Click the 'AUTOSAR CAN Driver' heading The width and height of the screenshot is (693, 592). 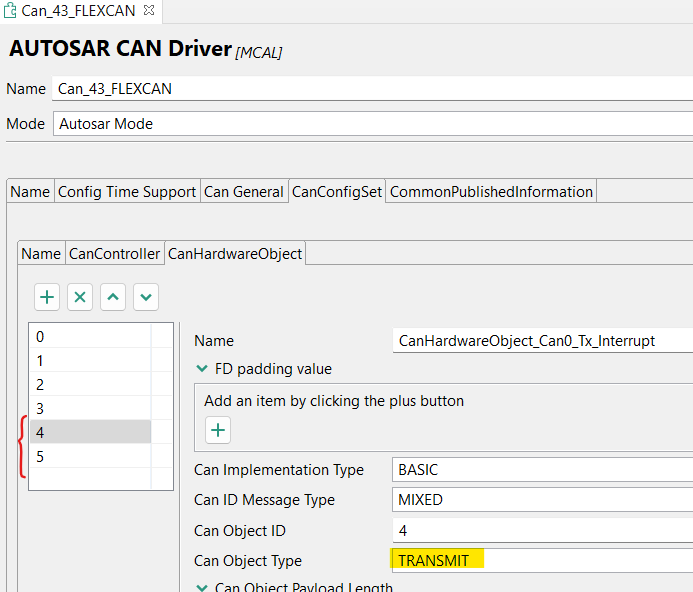(121, 48)
